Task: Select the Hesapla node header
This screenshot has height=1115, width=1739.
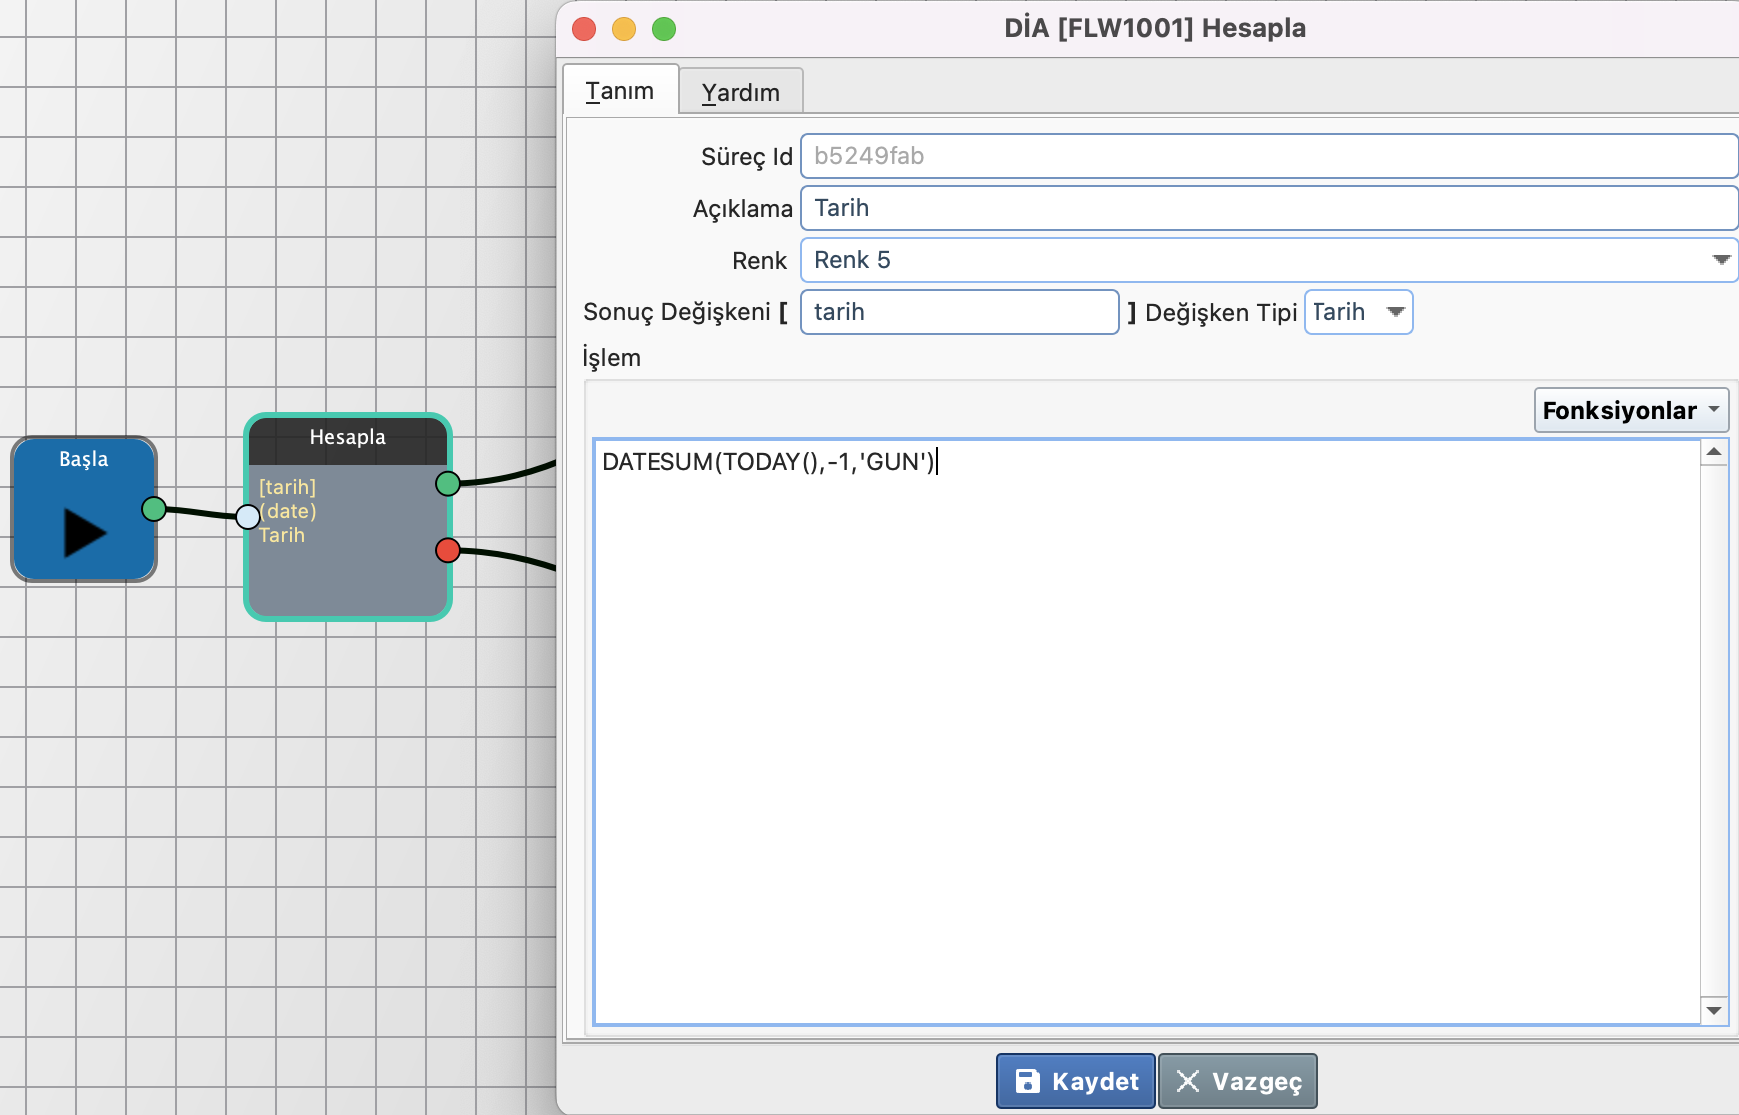Action: [347, 438]
